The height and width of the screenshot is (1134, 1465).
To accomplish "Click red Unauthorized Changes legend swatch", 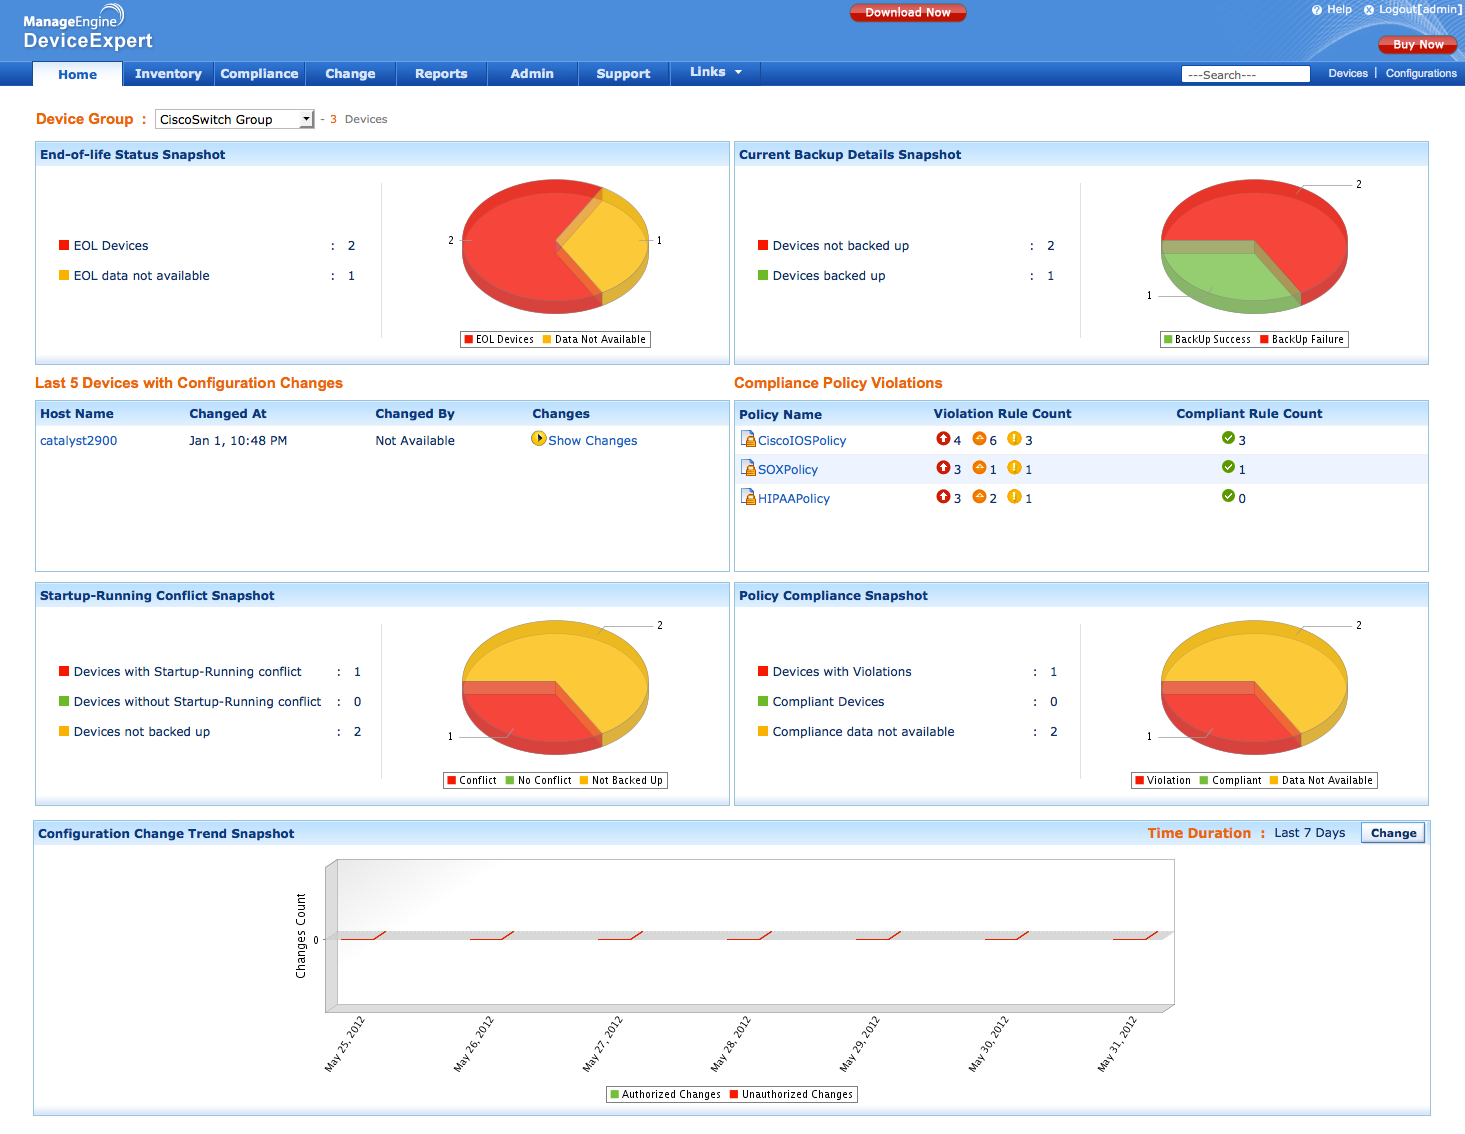I will [734, 1094].
